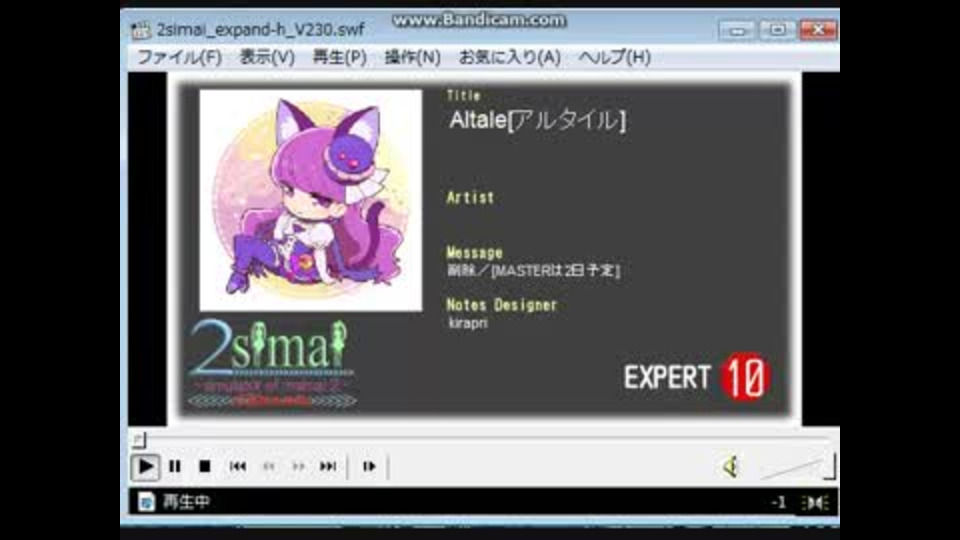Click the -1 value in status bar
This screenshot has width=960, height=540.
(x=779, y=503)
